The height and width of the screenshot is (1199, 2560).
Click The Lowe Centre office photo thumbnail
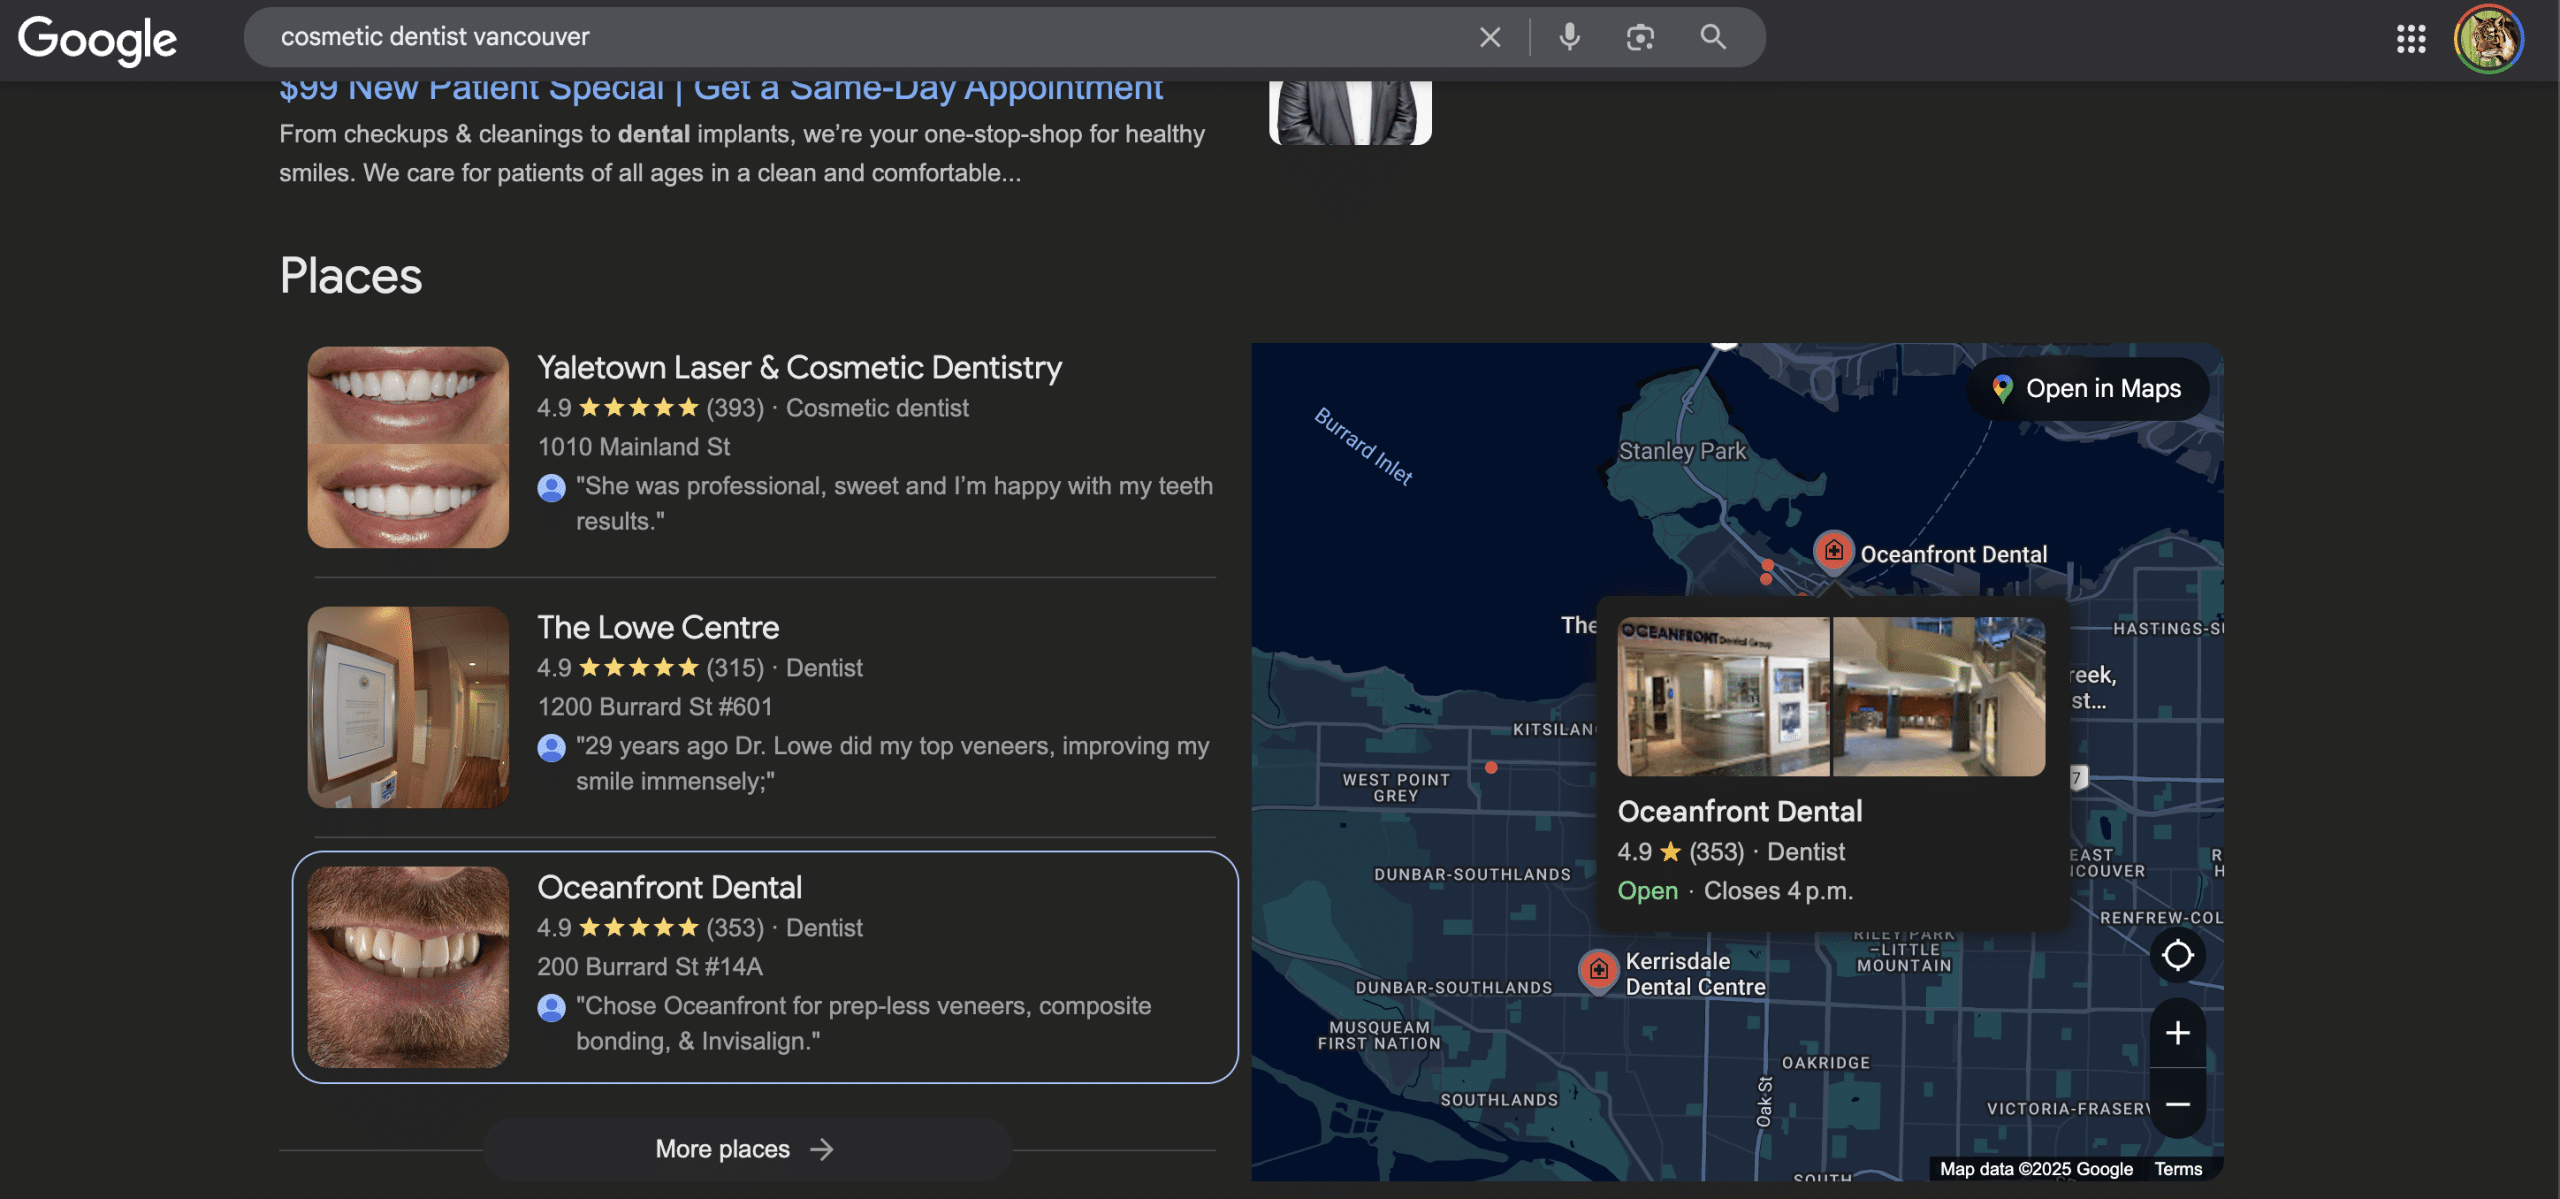408,707
